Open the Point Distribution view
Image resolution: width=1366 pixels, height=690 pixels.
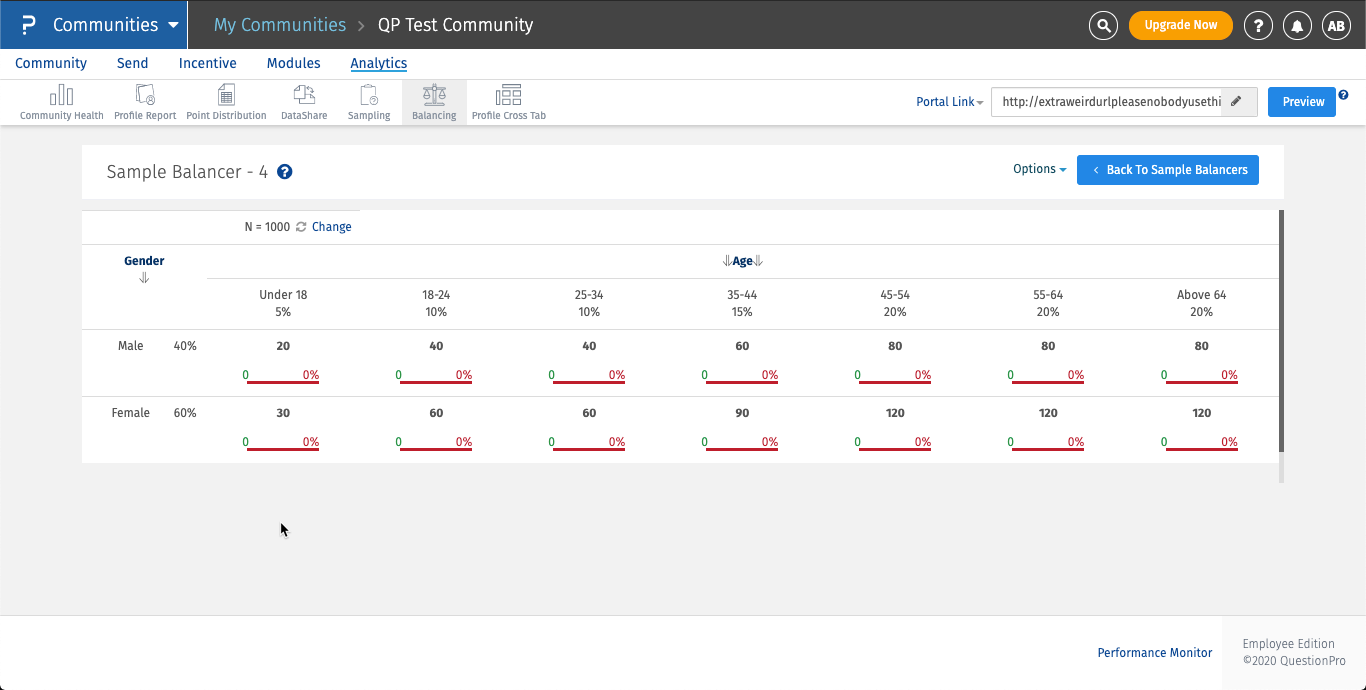[x=226, y=102]
